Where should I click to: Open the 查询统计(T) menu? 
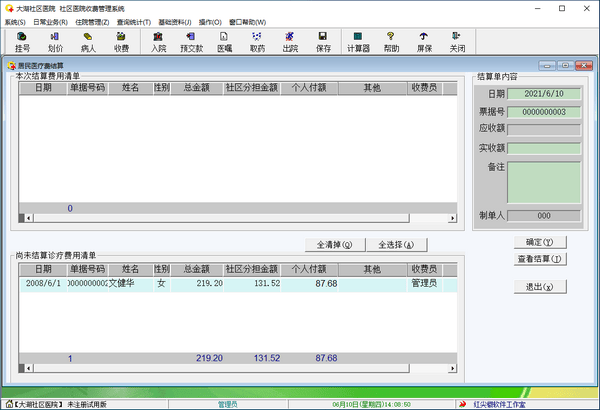[x=134, y=21]
